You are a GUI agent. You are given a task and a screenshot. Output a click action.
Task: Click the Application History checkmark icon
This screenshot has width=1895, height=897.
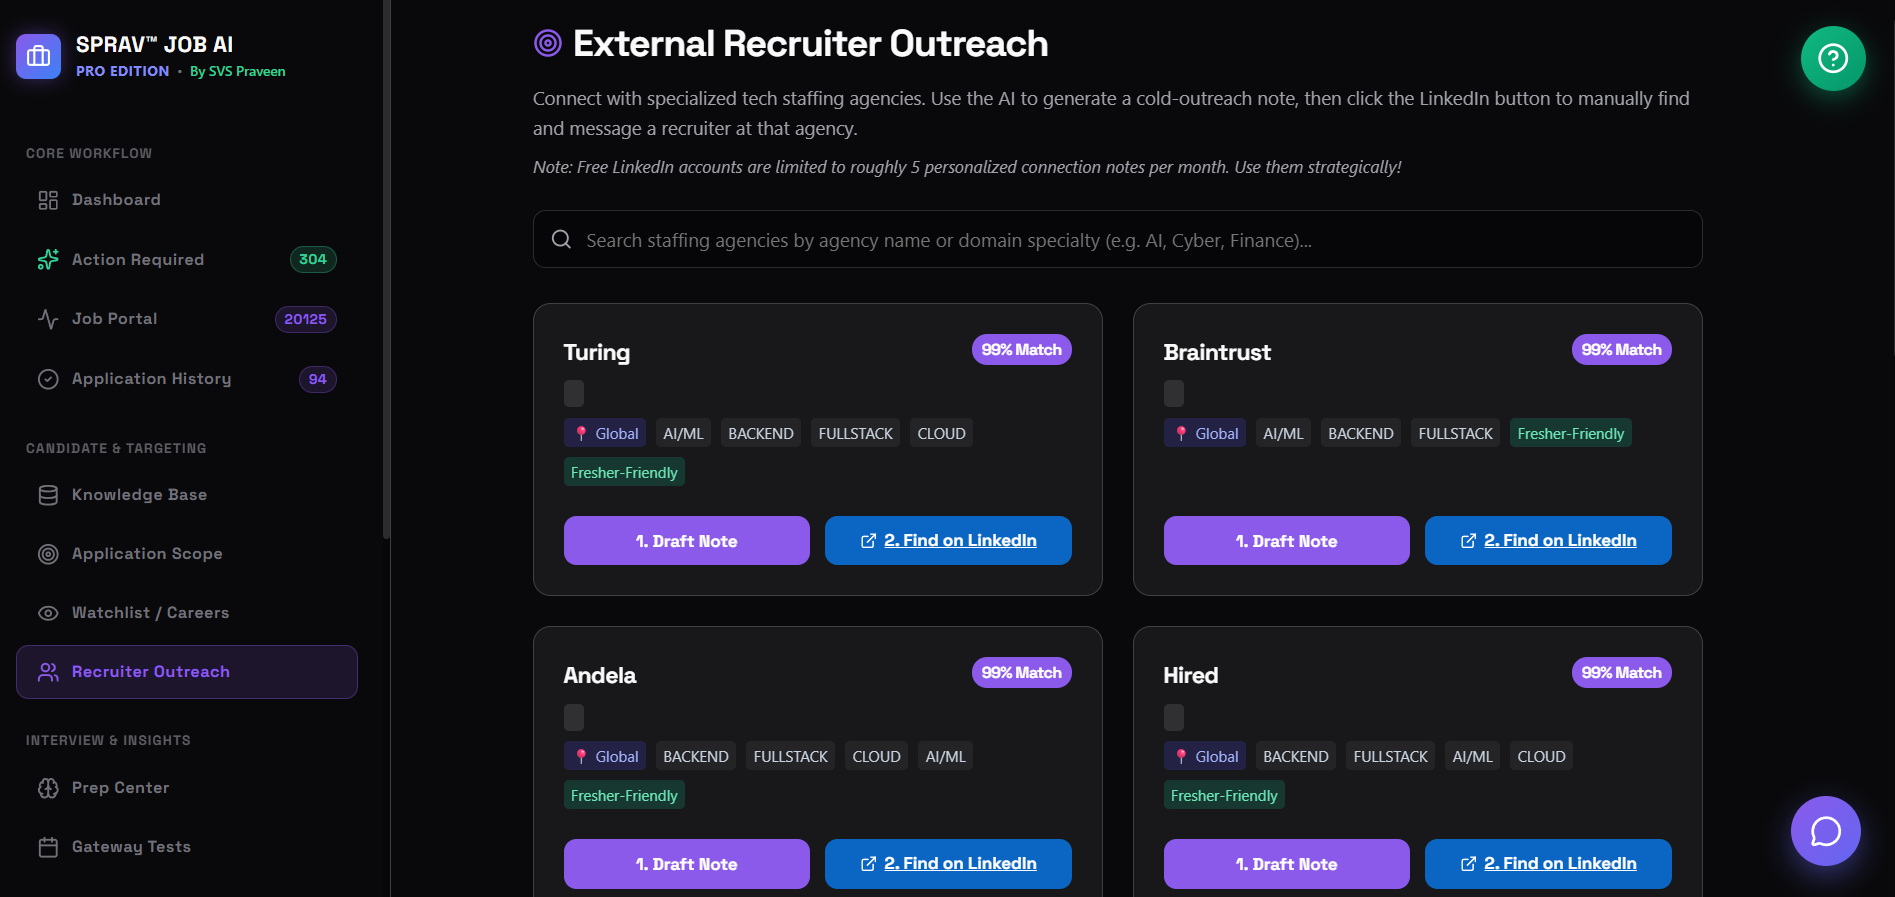point(48,379)
